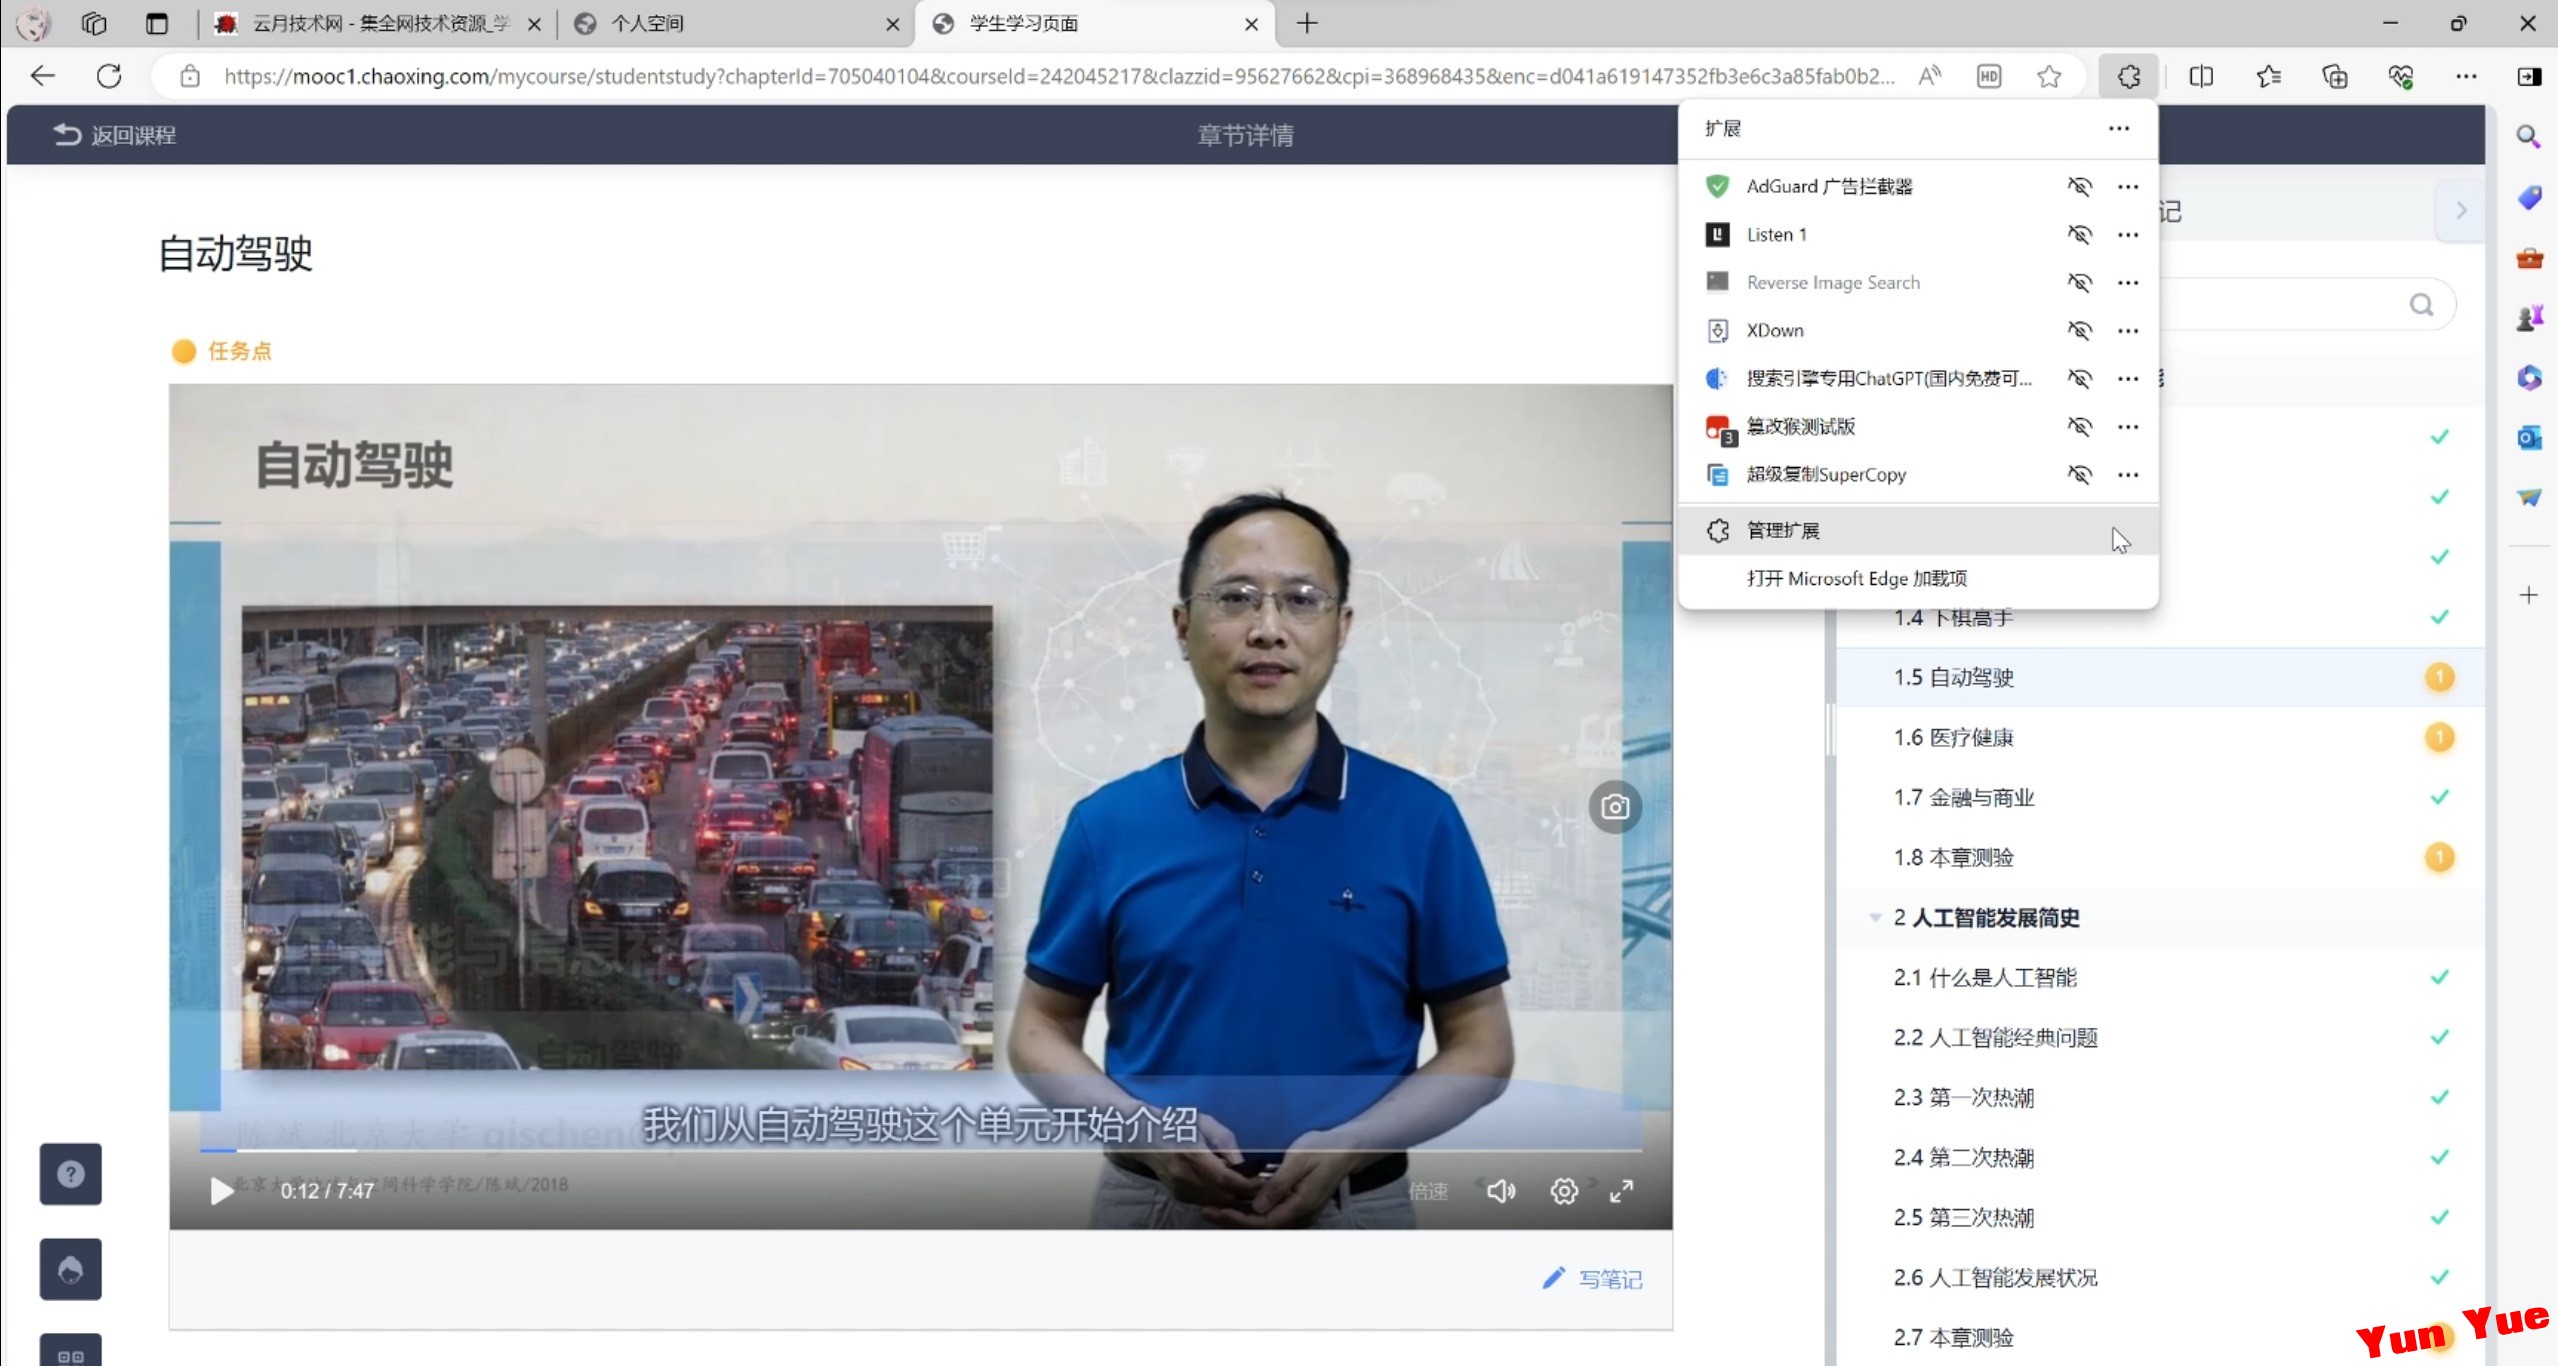Select 打开 Microsoft Edge 加载项

[x=1918, y=578]
